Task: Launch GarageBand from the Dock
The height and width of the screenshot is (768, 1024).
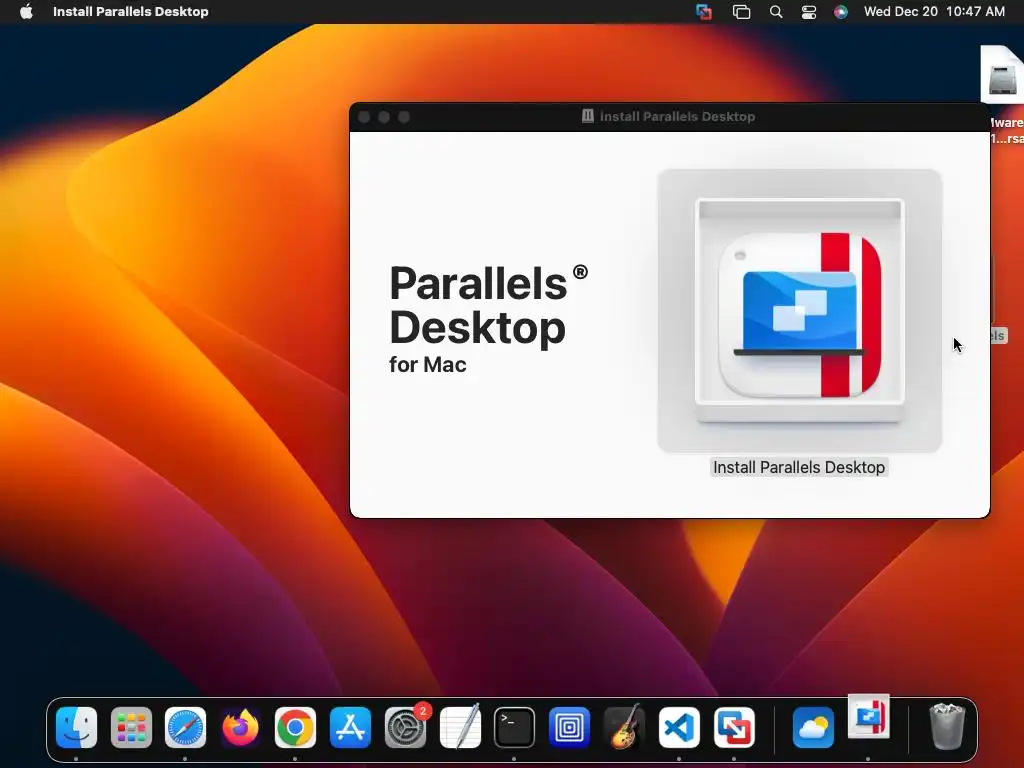Action: click(624, 727)
